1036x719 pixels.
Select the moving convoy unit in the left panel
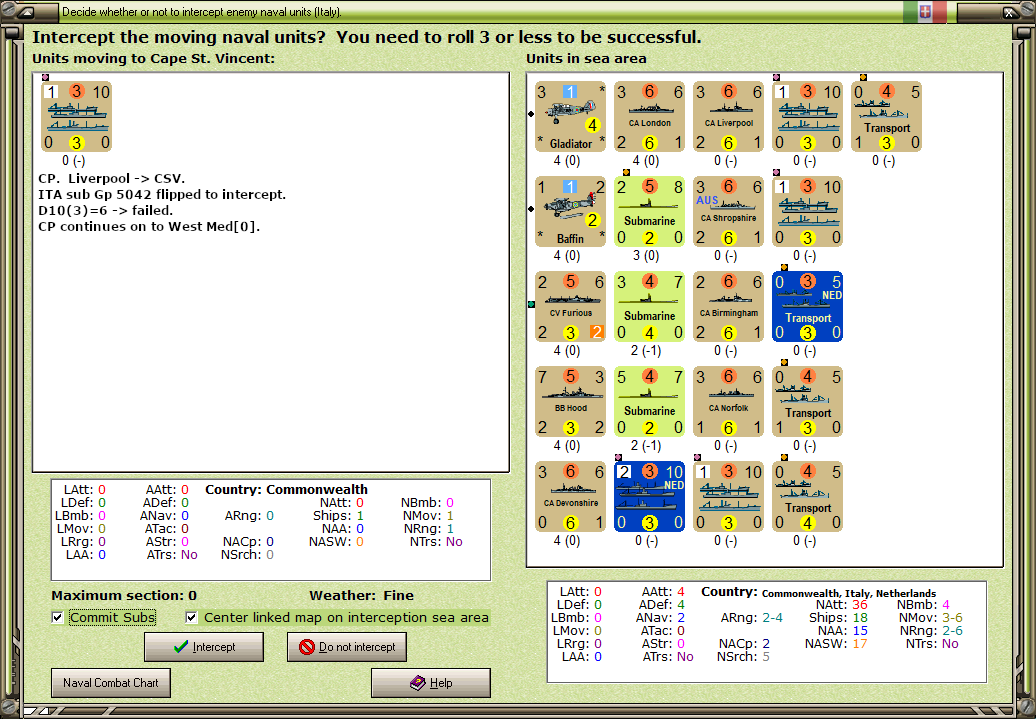77,117
